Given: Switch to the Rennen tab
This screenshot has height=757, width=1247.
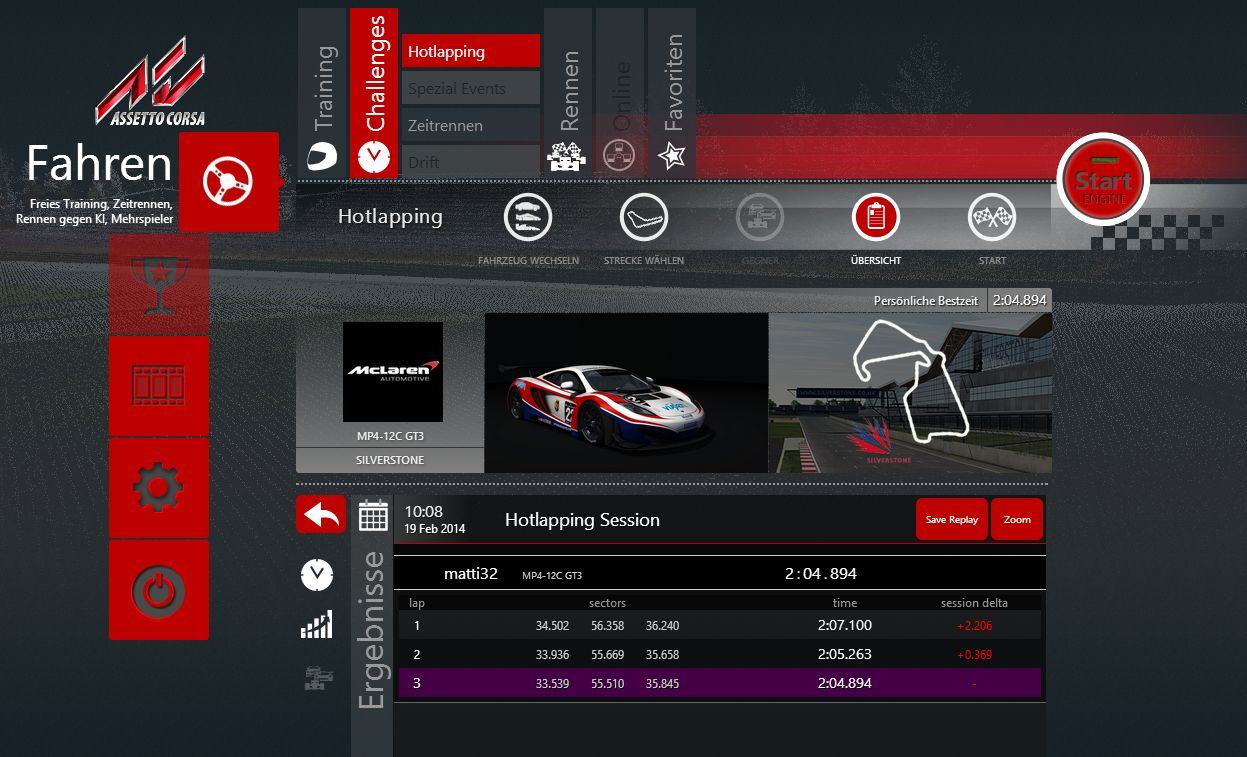Looking at the screenshot, I should 568,93.
